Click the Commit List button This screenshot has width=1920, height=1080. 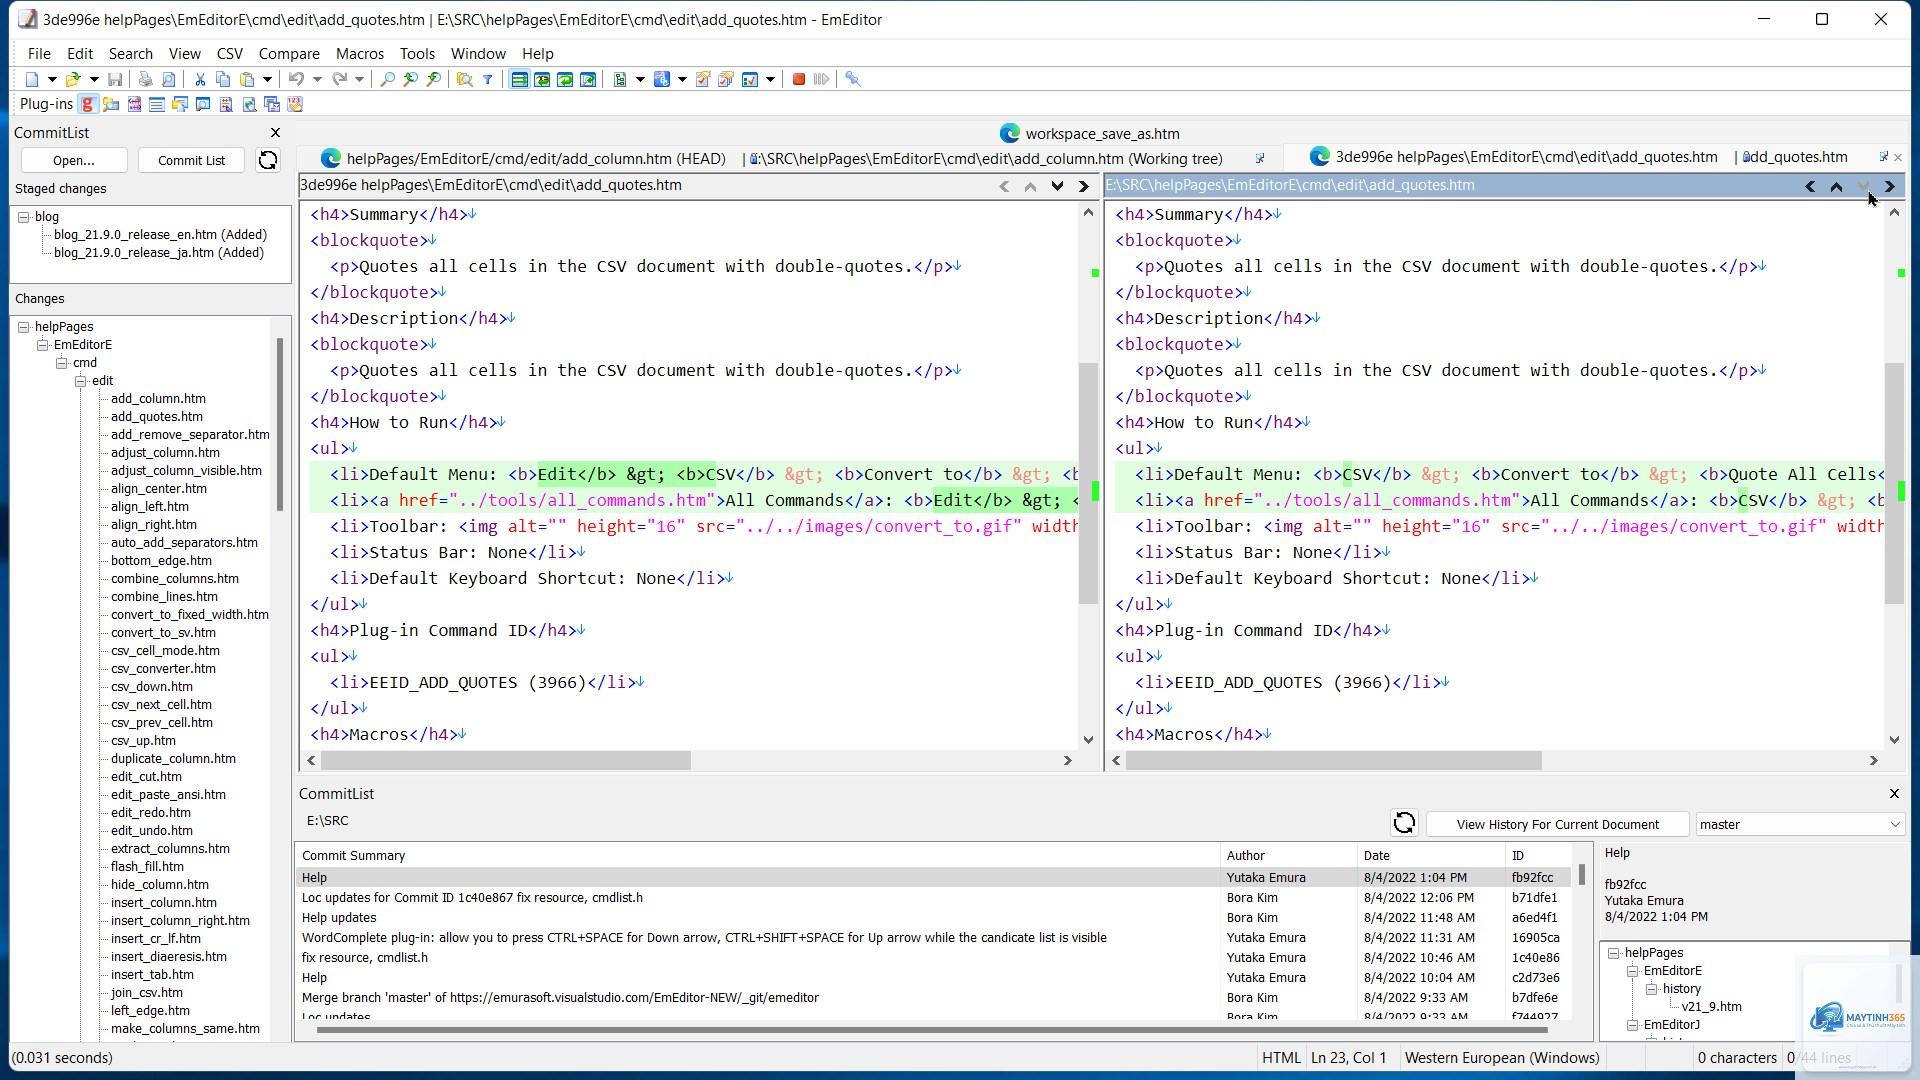point(191,160)
